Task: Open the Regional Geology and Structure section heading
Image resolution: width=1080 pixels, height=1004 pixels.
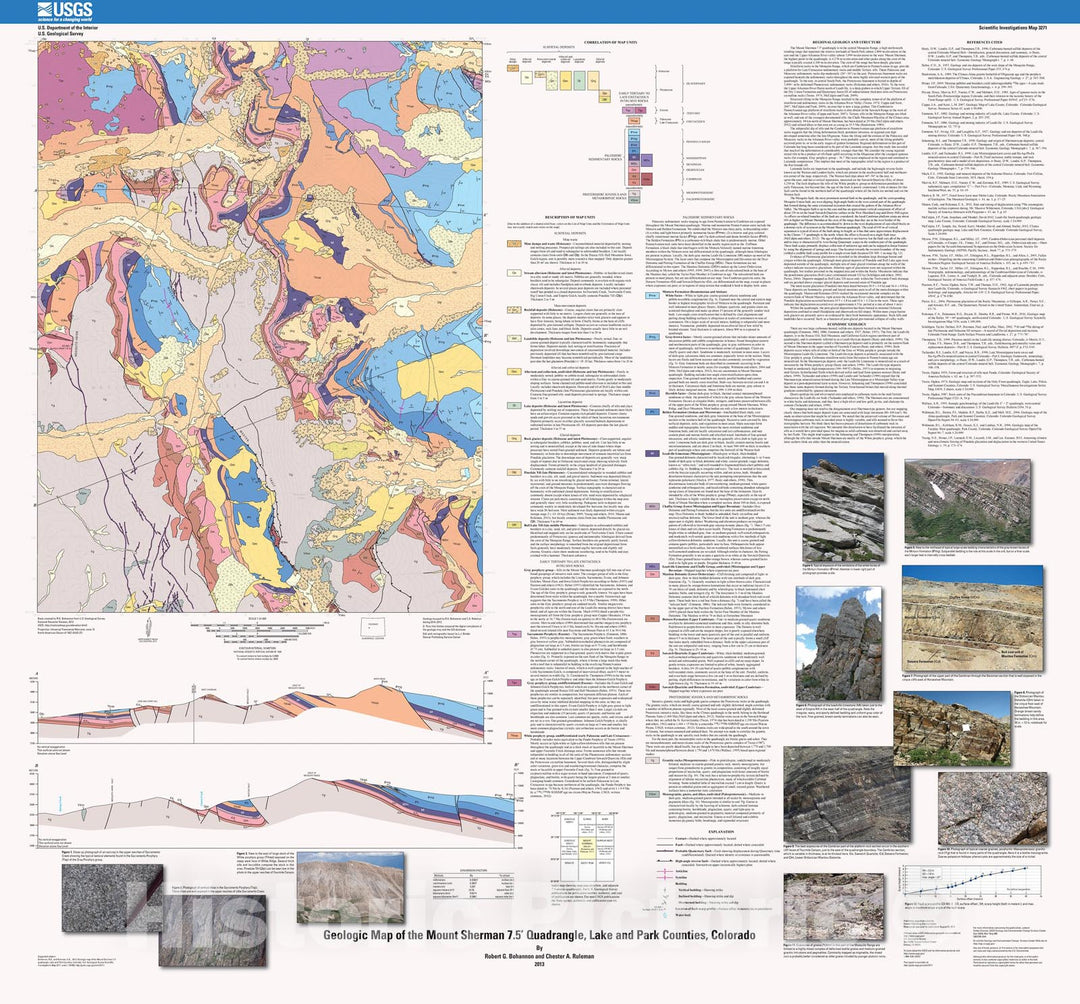Action: coord(837,38)
